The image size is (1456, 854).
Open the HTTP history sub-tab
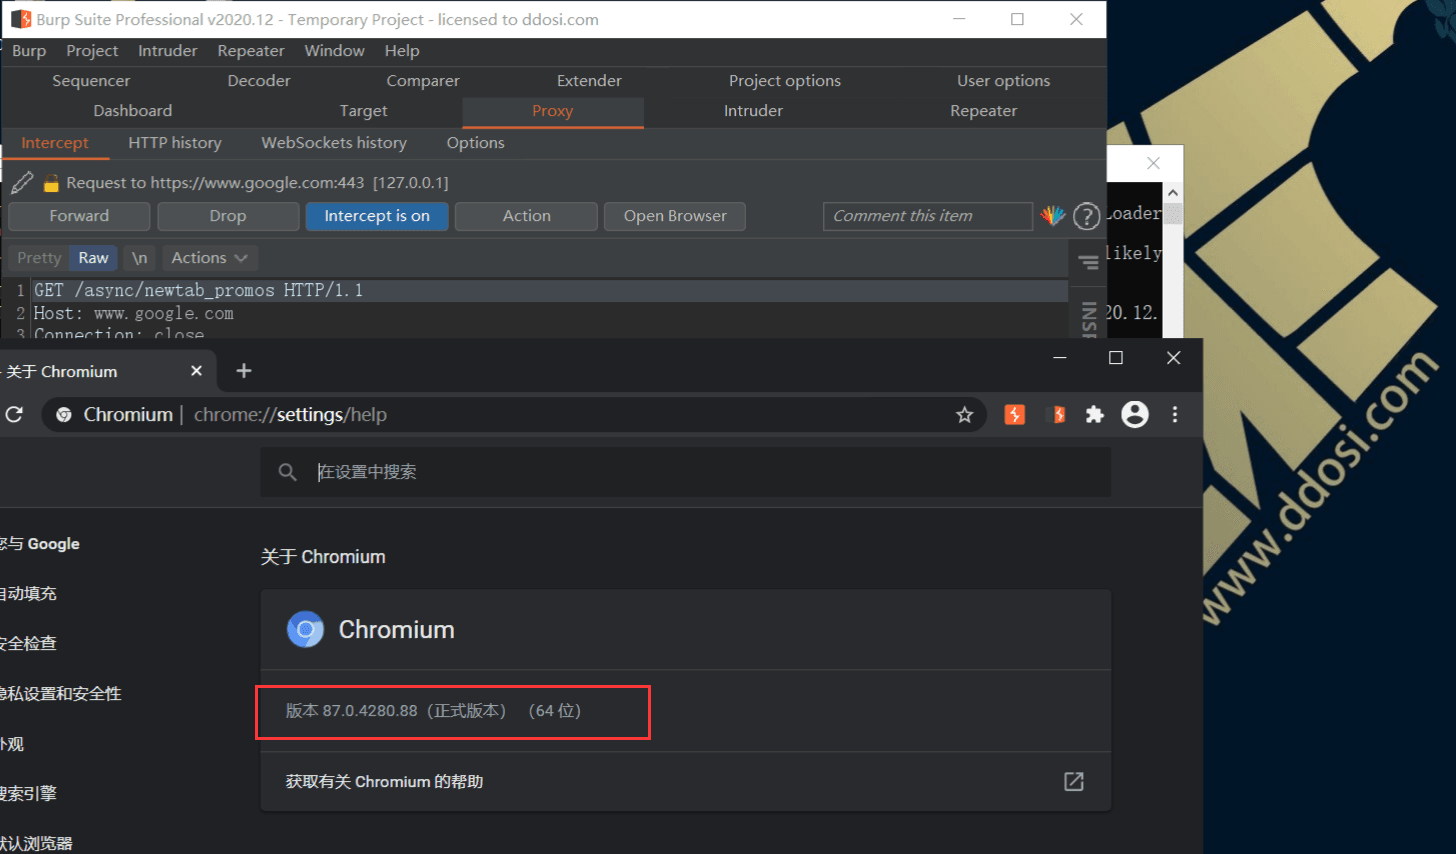coord(175,143)
